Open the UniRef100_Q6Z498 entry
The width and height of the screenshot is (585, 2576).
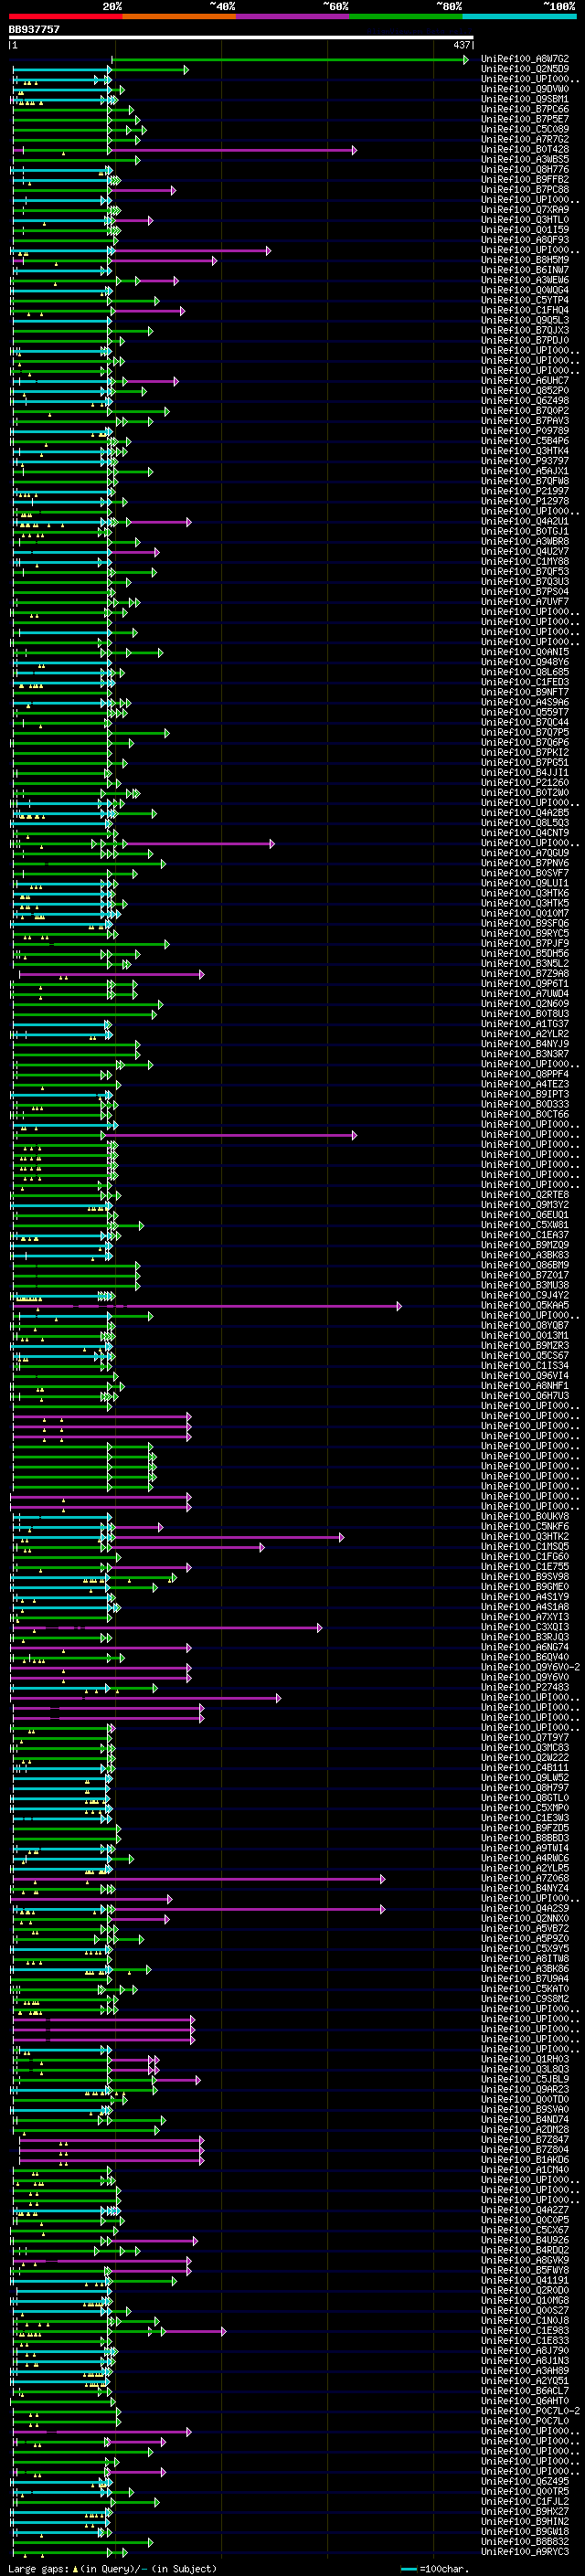point(525,400)
